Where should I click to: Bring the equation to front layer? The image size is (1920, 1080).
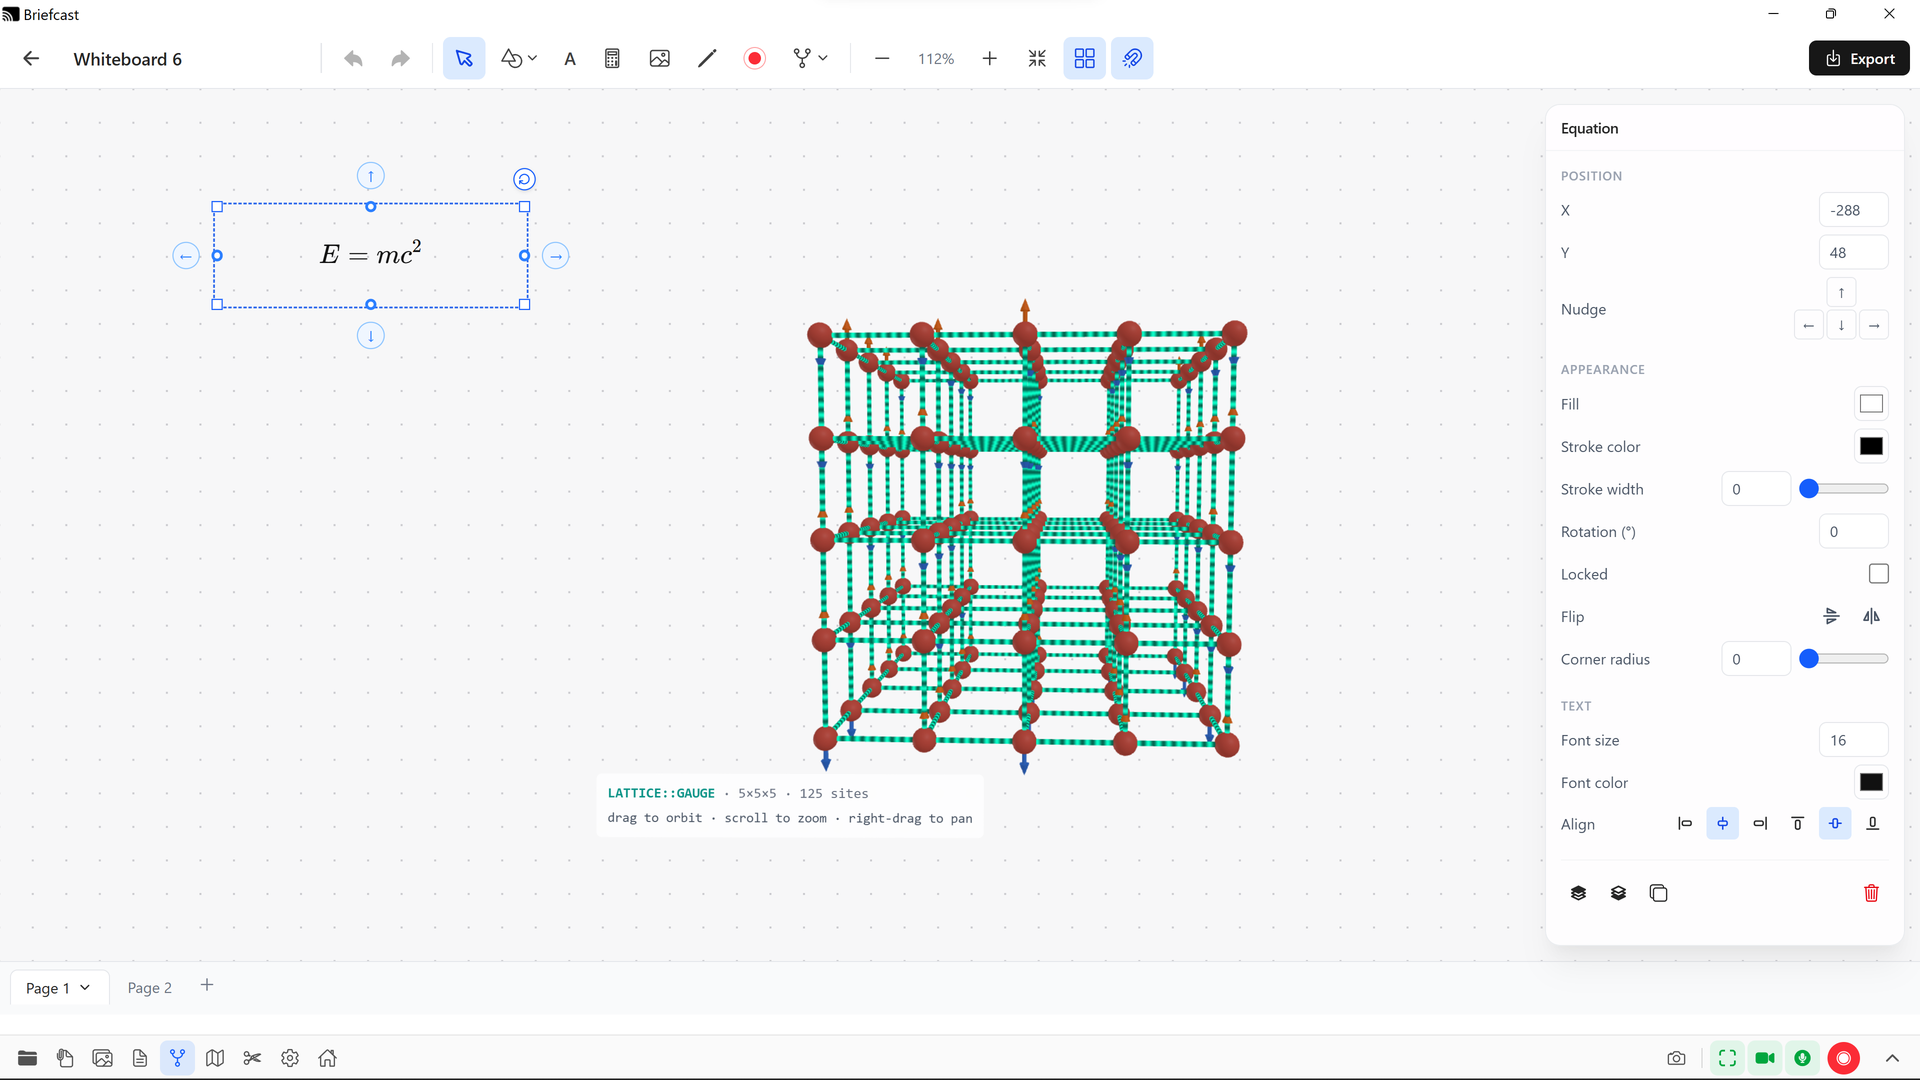[x=1578, y=893]
